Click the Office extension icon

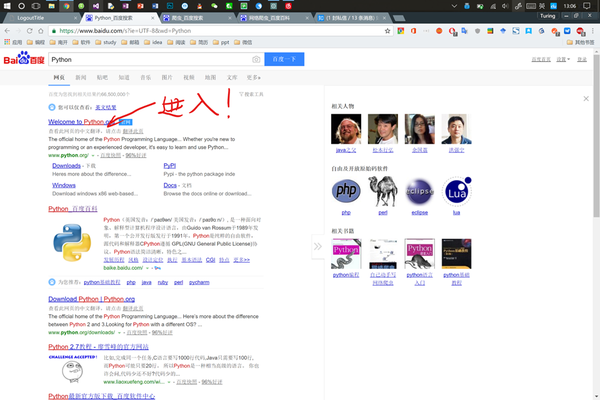point(413,31)
